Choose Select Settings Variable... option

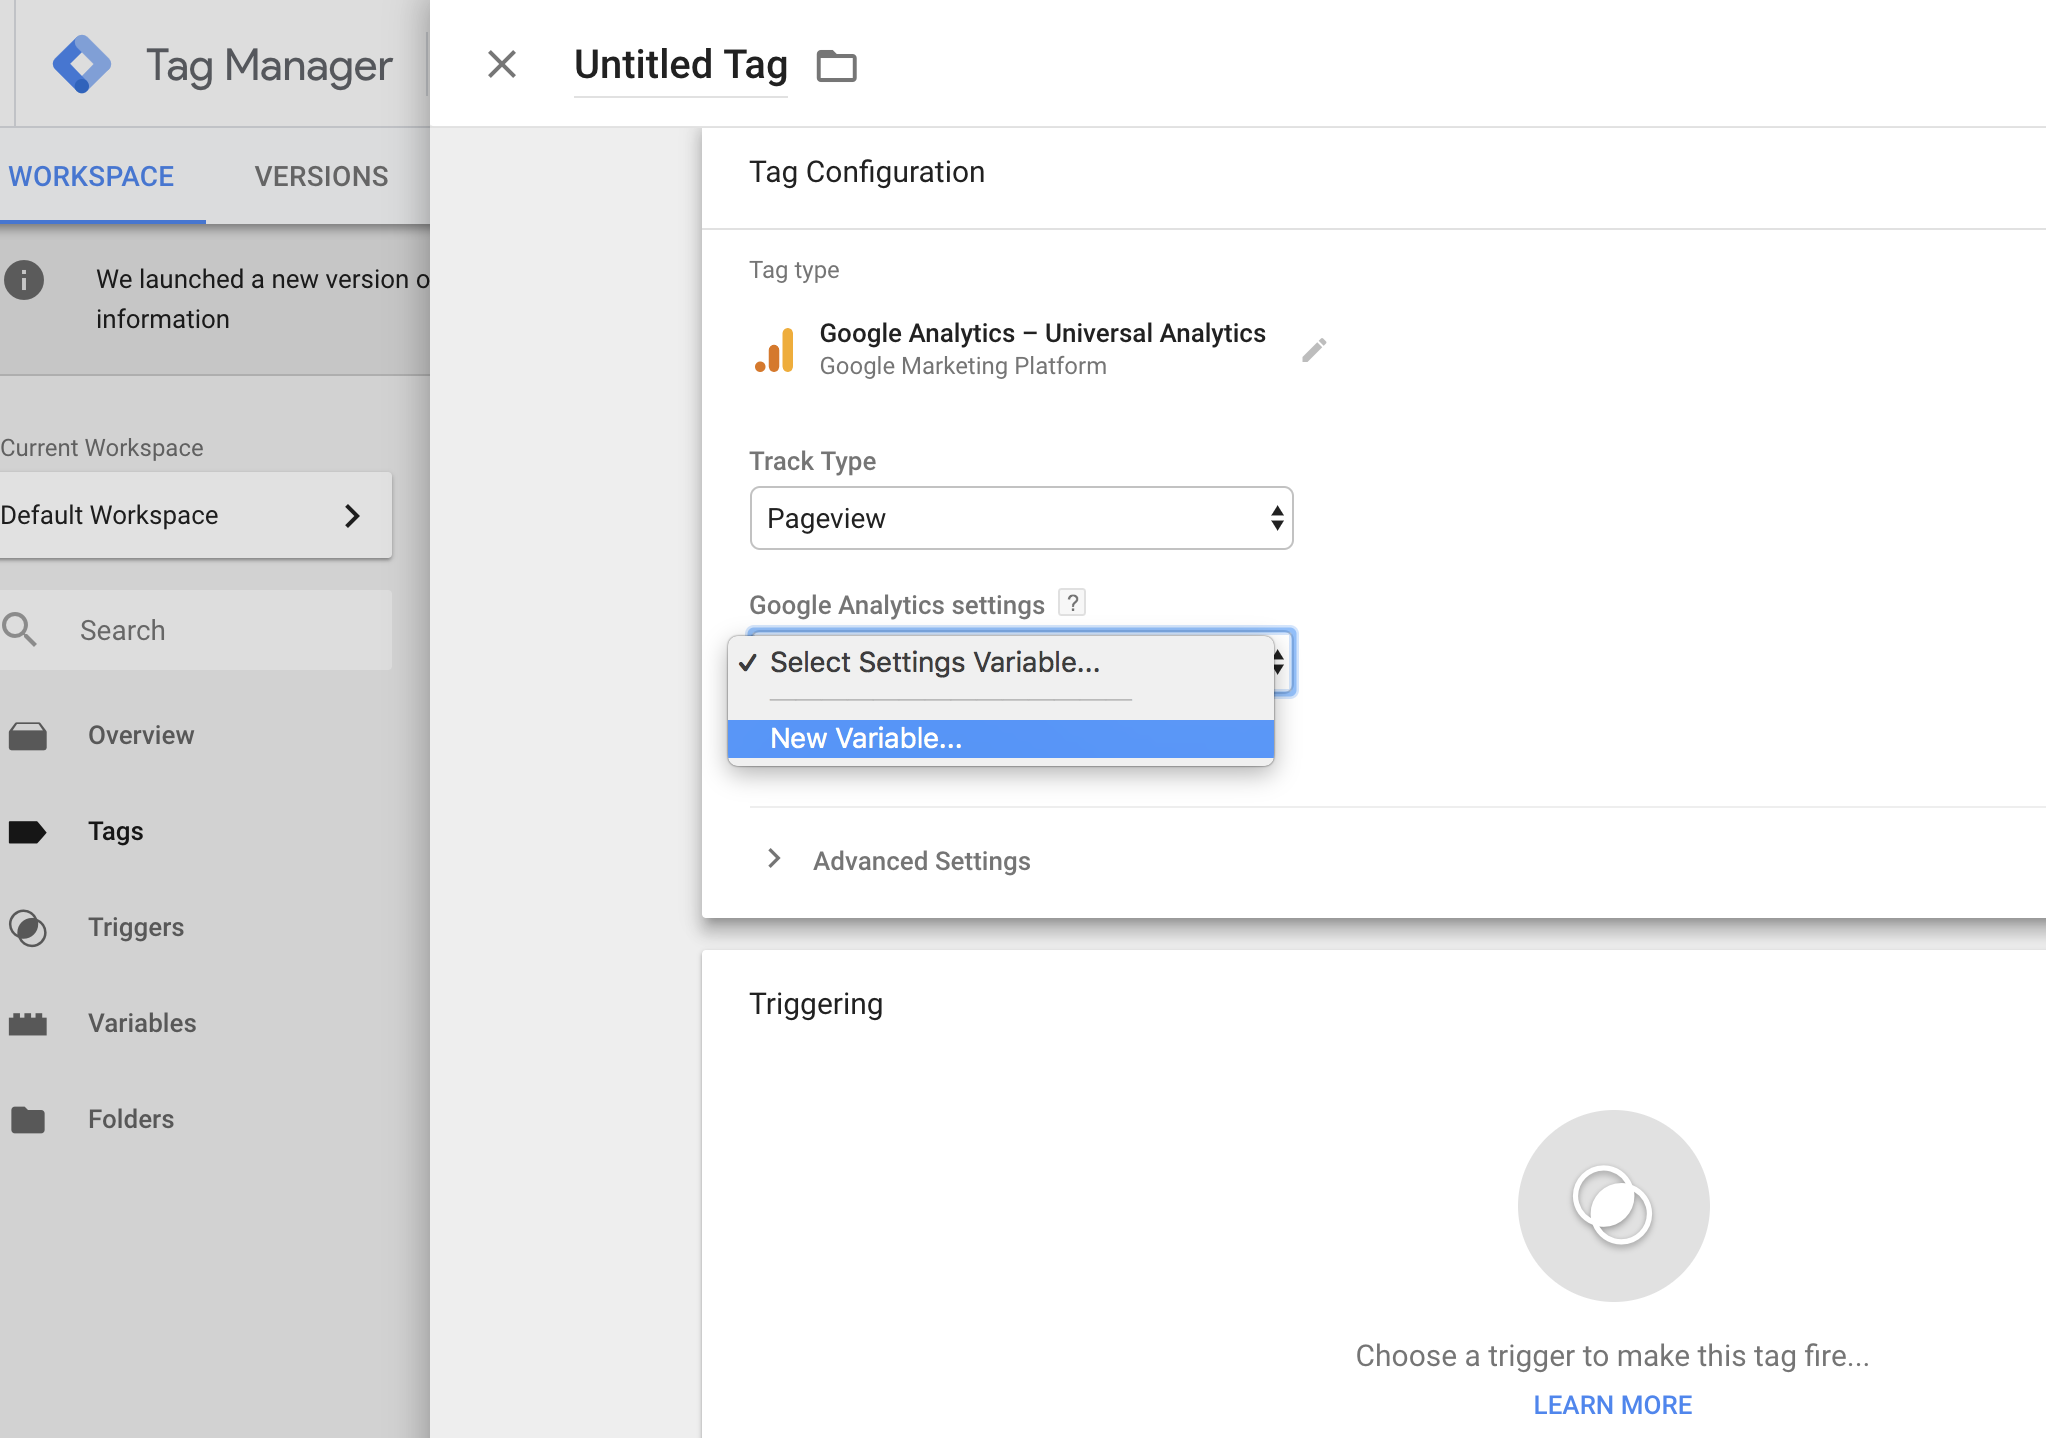click(1000, 662)
